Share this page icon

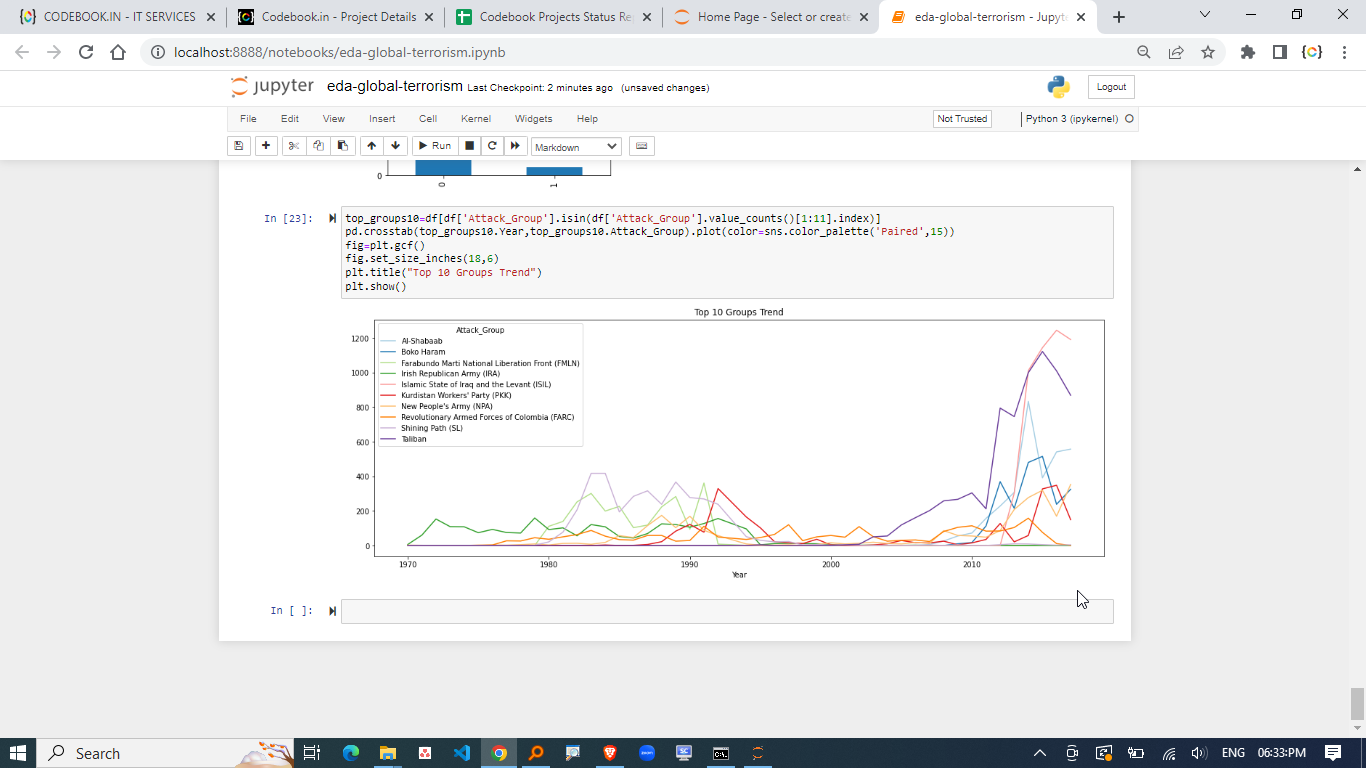click(x=1176, y=52)
